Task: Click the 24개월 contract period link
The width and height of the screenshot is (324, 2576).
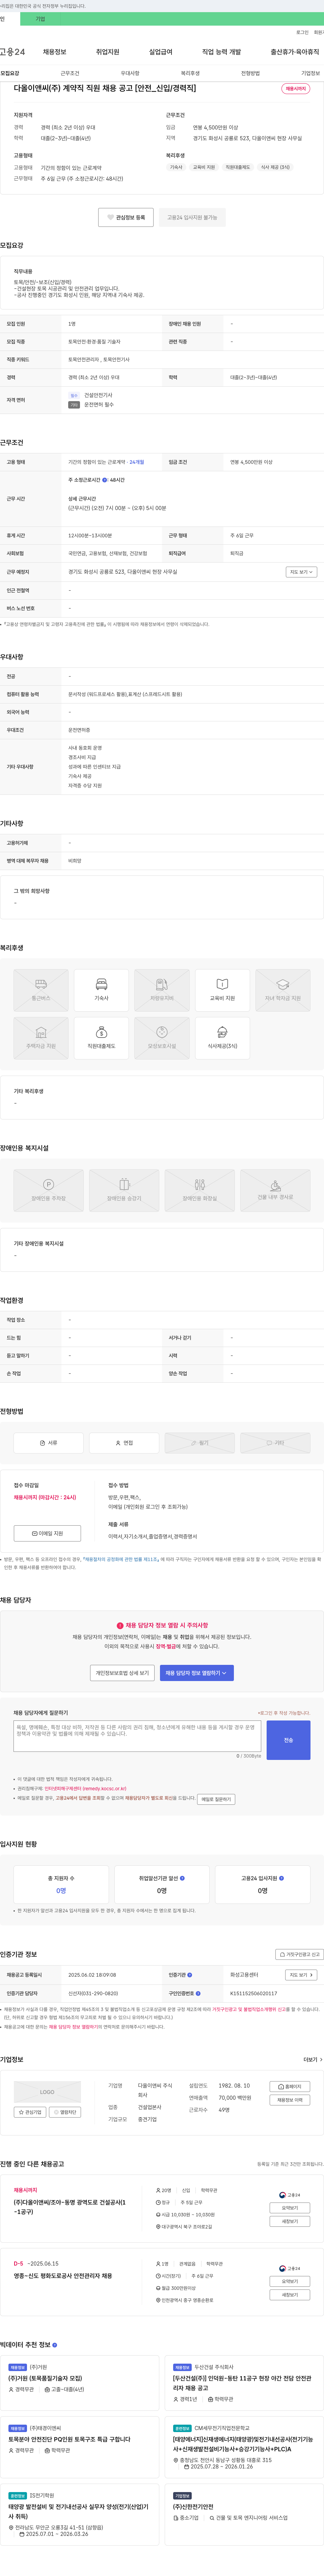Action: (x=137, y=462)
